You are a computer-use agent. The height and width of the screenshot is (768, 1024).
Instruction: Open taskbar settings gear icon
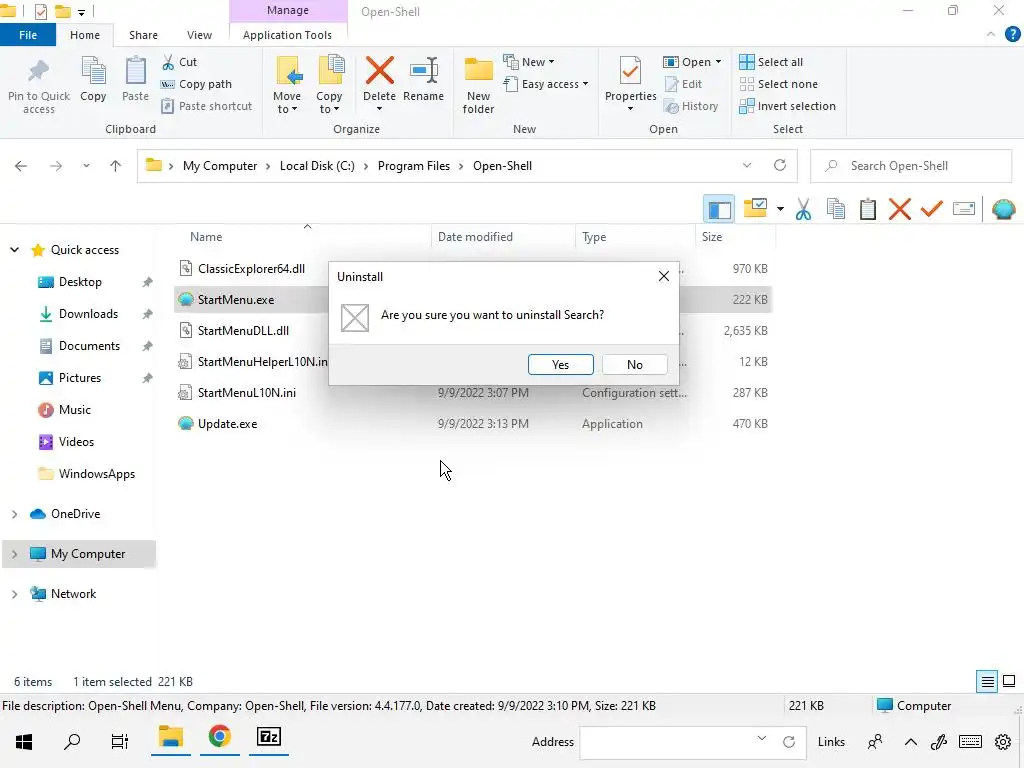coord(1003,742)
